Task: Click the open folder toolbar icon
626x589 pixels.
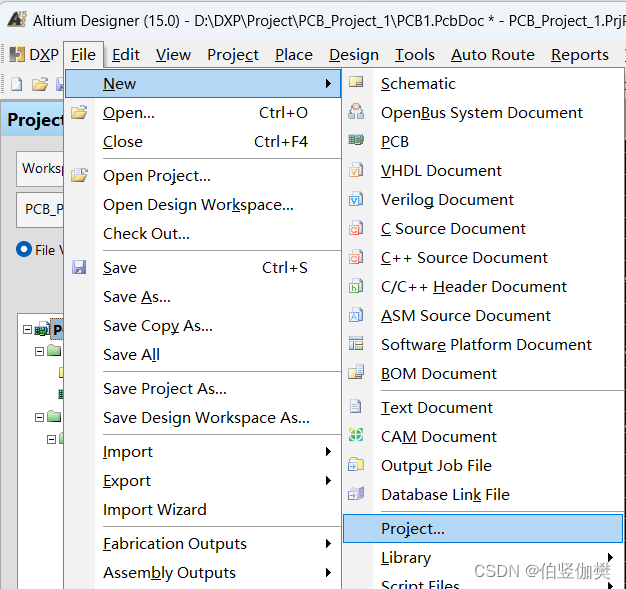Action: point(40,84)
